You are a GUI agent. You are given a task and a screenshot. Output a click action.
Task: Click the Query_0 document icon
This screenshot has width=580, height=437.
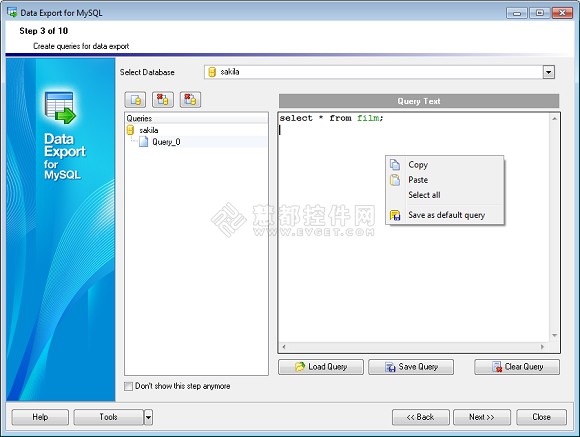pyautogui.click(x=143, y=142)
